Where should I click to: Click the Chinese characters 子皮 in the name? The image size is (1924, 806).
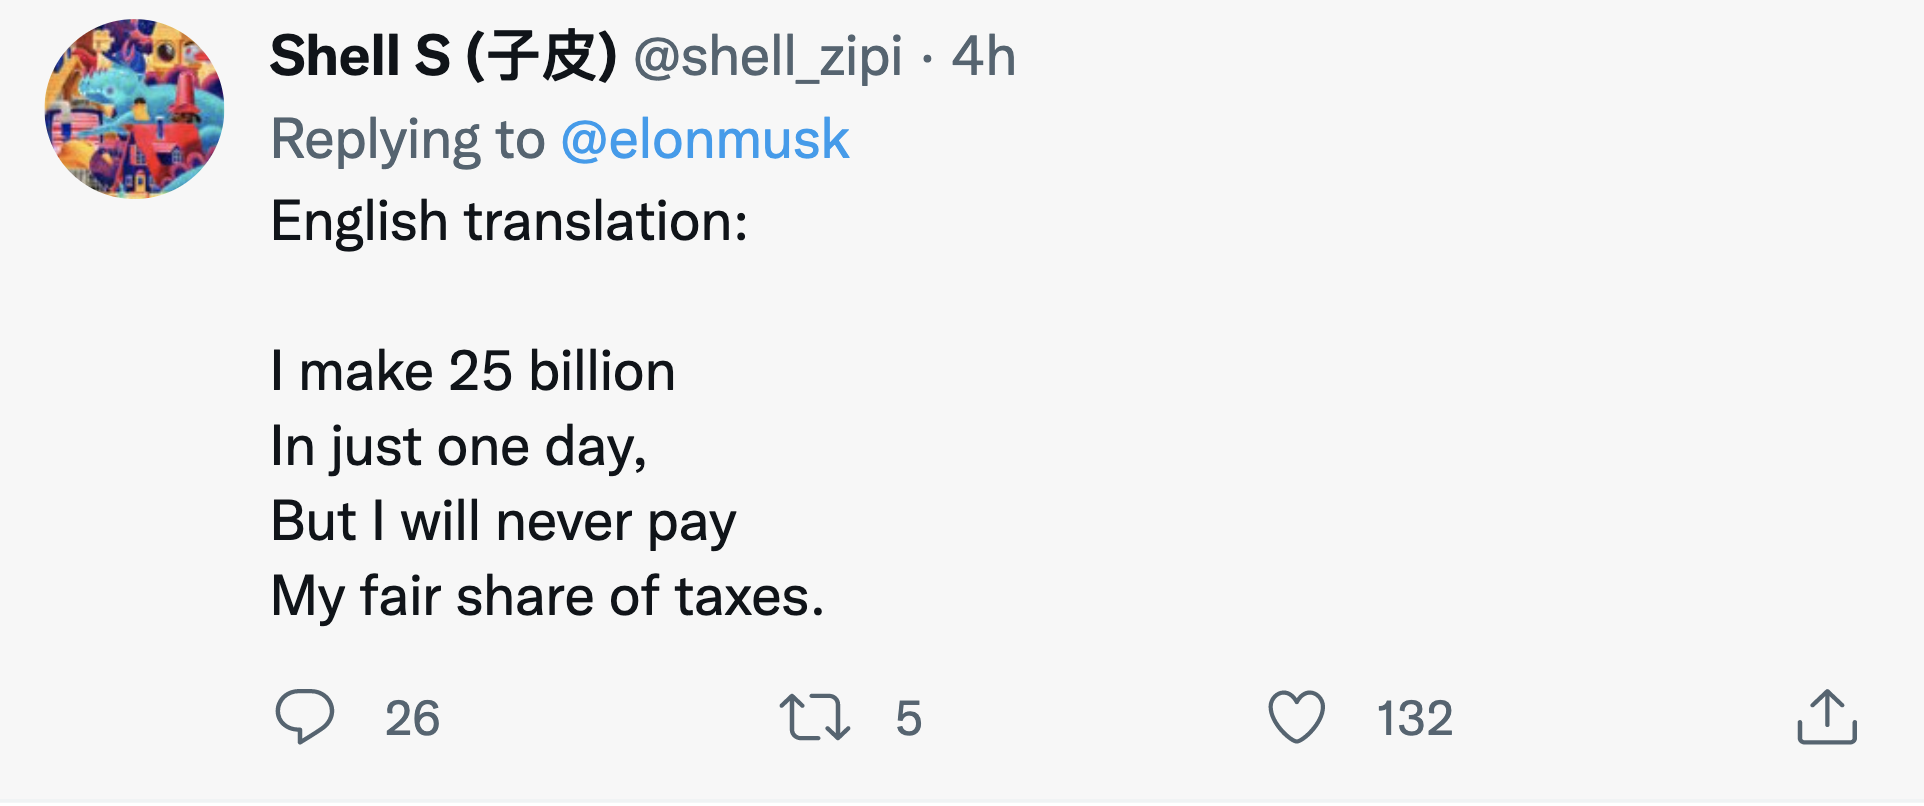click(542, 56)
